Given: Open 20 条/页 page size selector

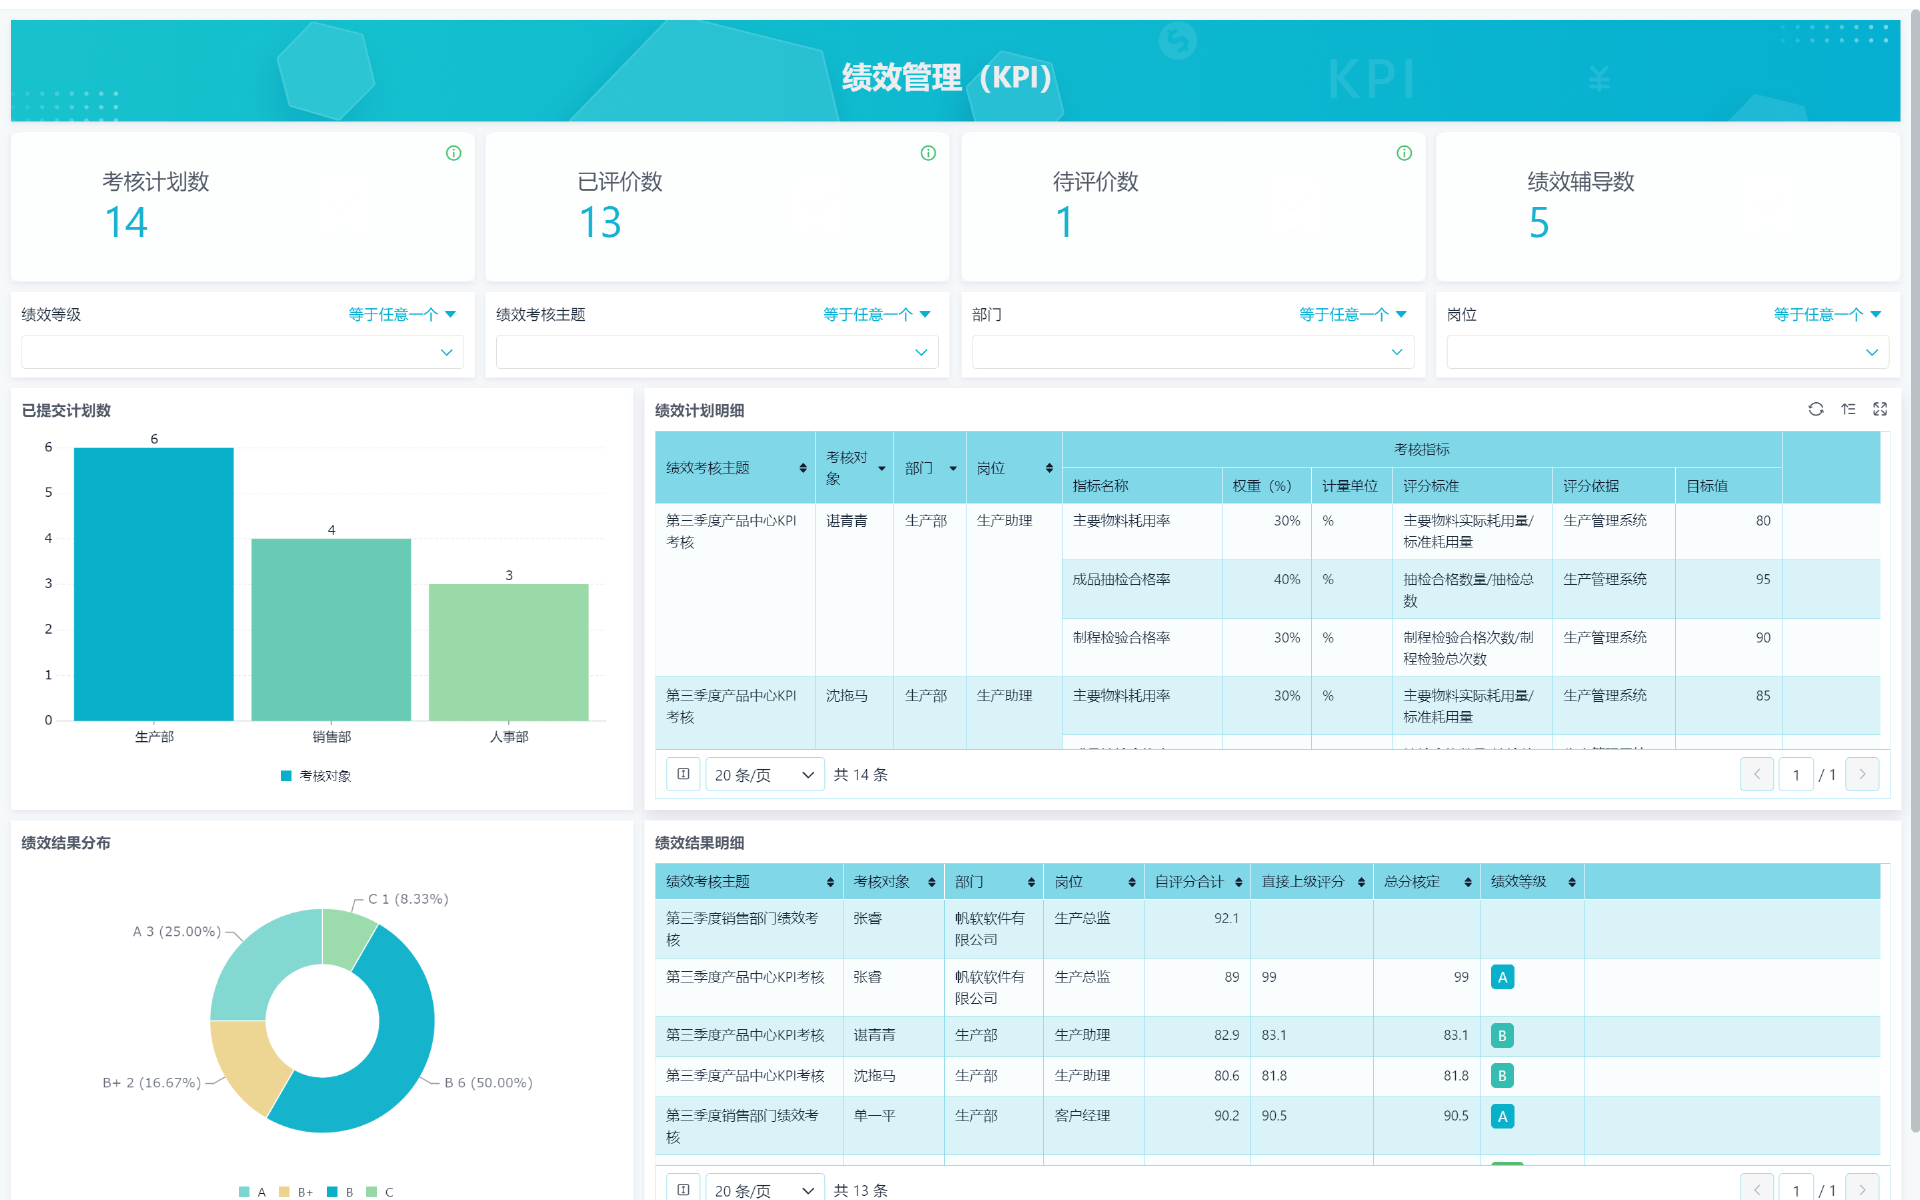Looking at the screenshot, I should pyautogui.click(x=764, y=775).
